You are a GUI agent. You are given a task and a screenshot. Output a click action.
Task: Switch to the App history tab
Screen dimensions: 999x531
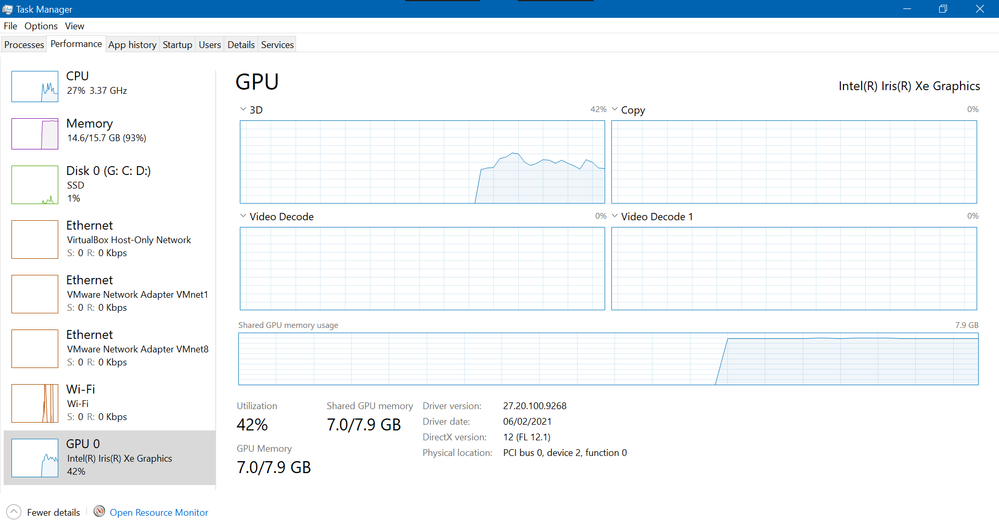(x=132, y=45)
